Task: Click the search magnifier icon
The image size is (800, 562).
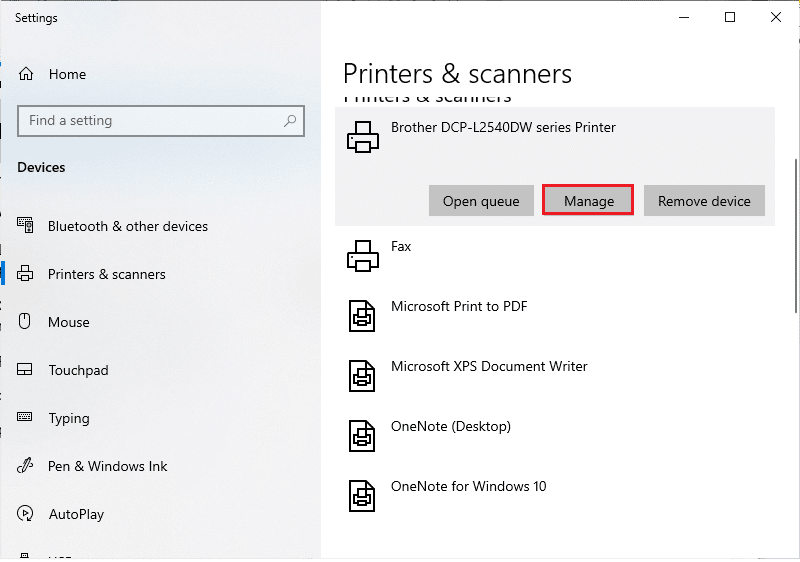Action: [290, 121]
